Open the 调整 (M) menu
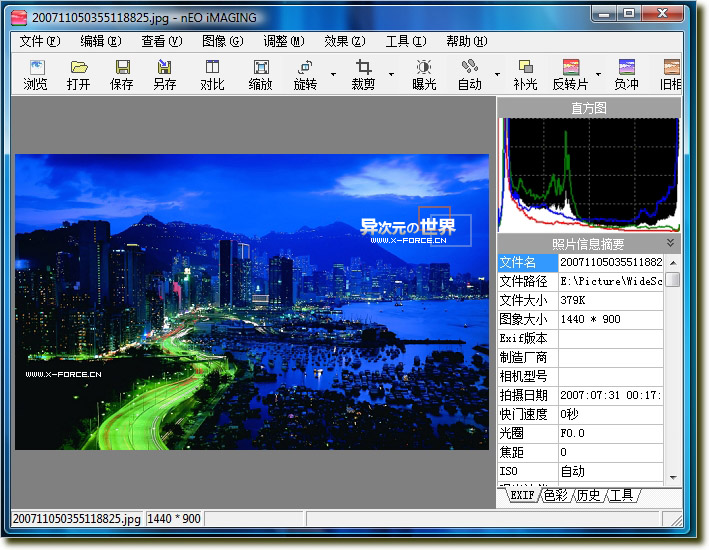Screen dimensions: 709x550 click(284, 42)
